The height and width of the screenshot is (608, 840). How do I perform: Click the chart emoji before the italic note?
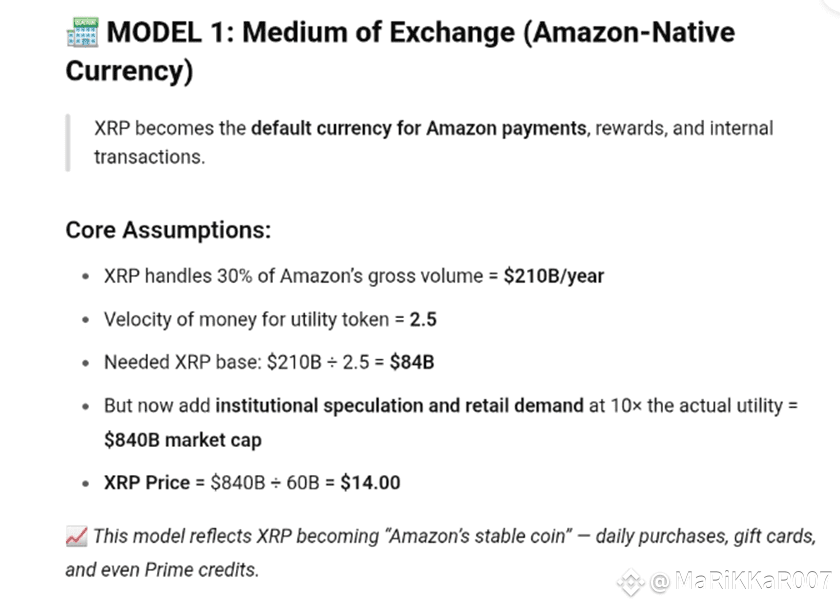pos(76,536)
